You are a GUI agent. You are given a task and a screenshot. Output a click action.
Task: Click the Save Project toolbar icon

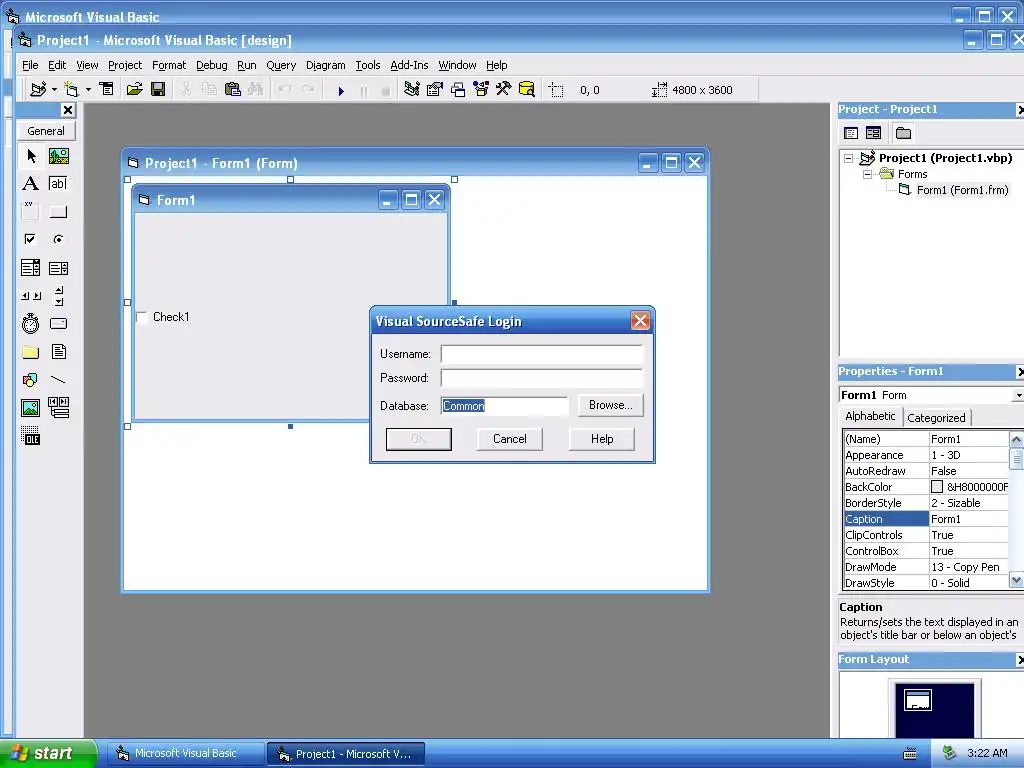coord(158,89)
